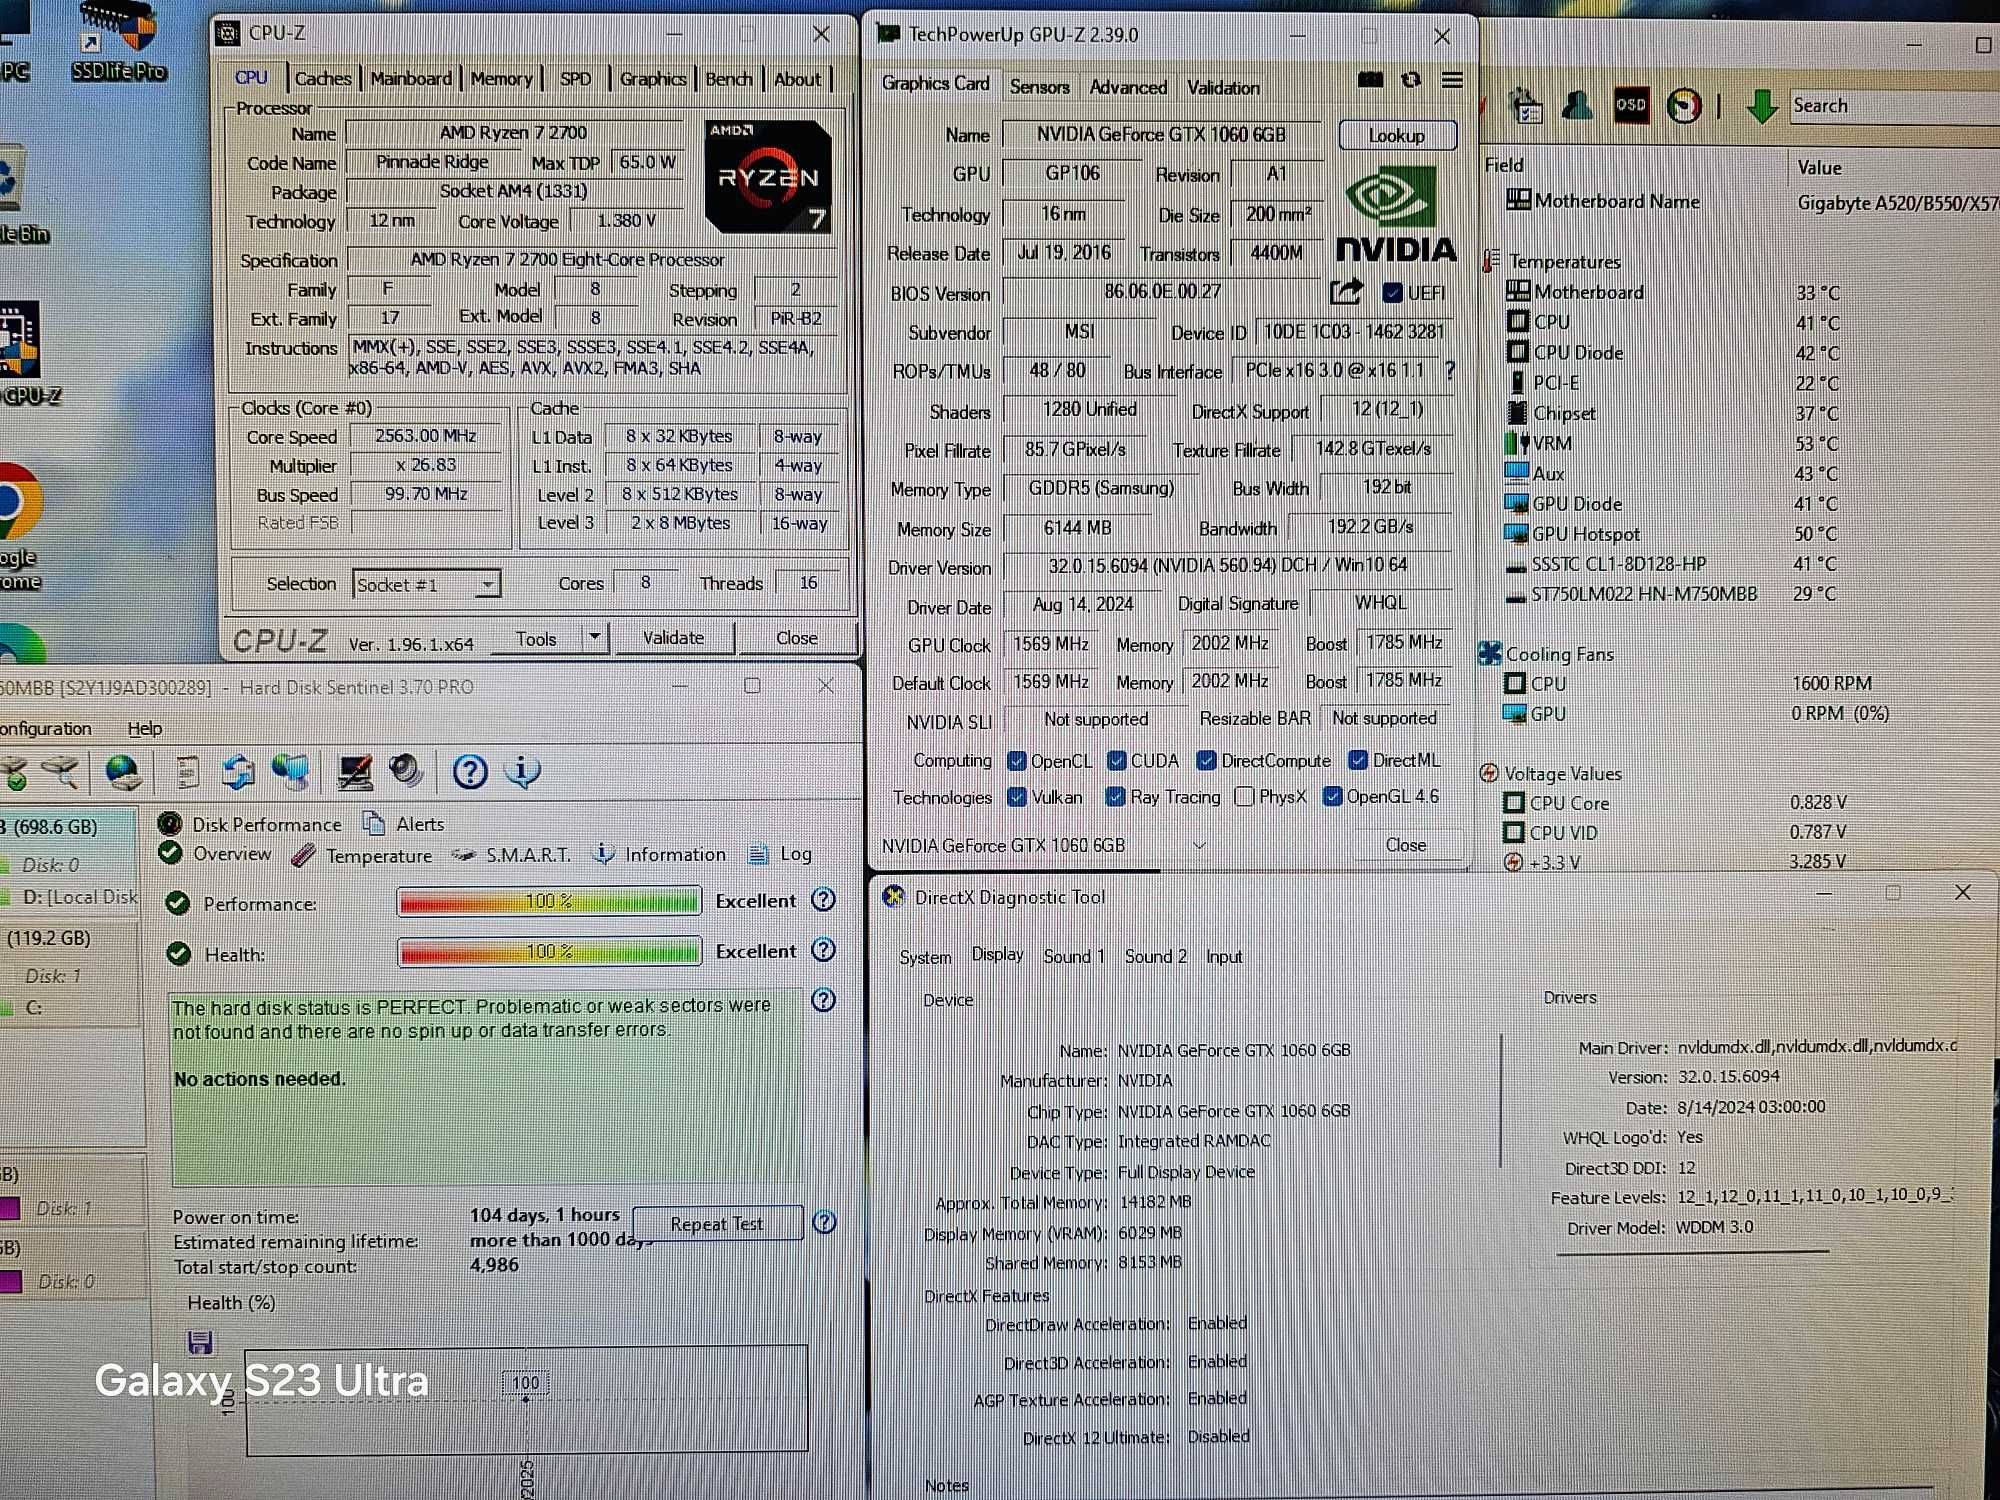Open Display tab in DirectX Diagnostic Tool
Screen dimensions: 2000x1500
pyautogui.click(x=997, y=955)
